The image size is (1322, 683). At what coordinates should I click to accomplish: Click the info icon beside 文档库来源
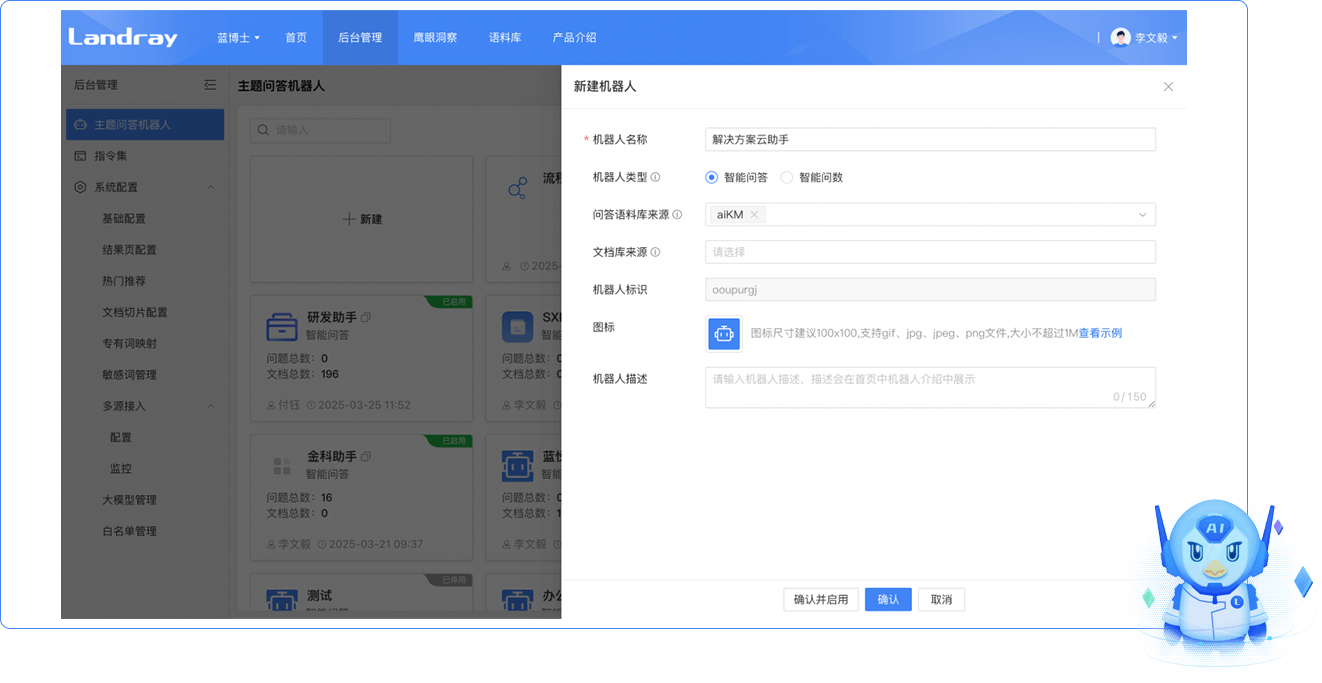point(656,252)
